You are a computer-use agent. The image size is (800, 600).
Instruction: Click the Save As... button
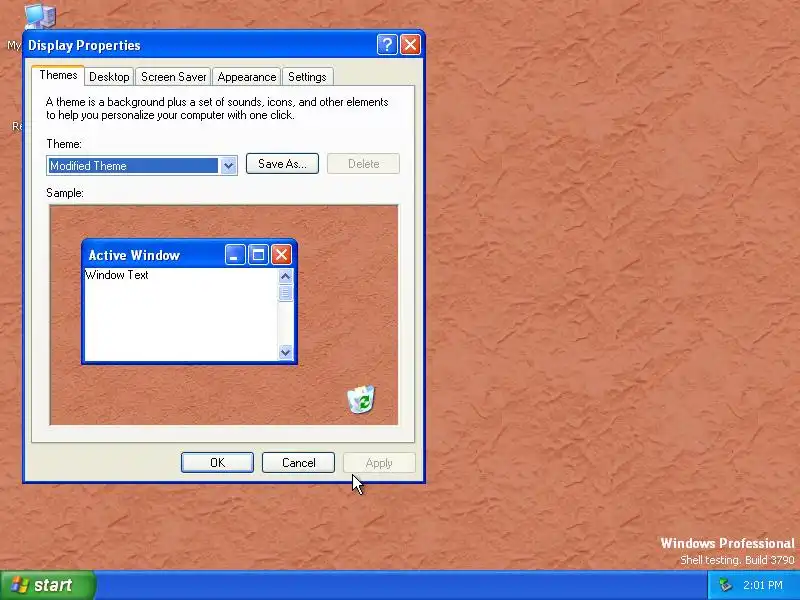(x=282, y=164)
